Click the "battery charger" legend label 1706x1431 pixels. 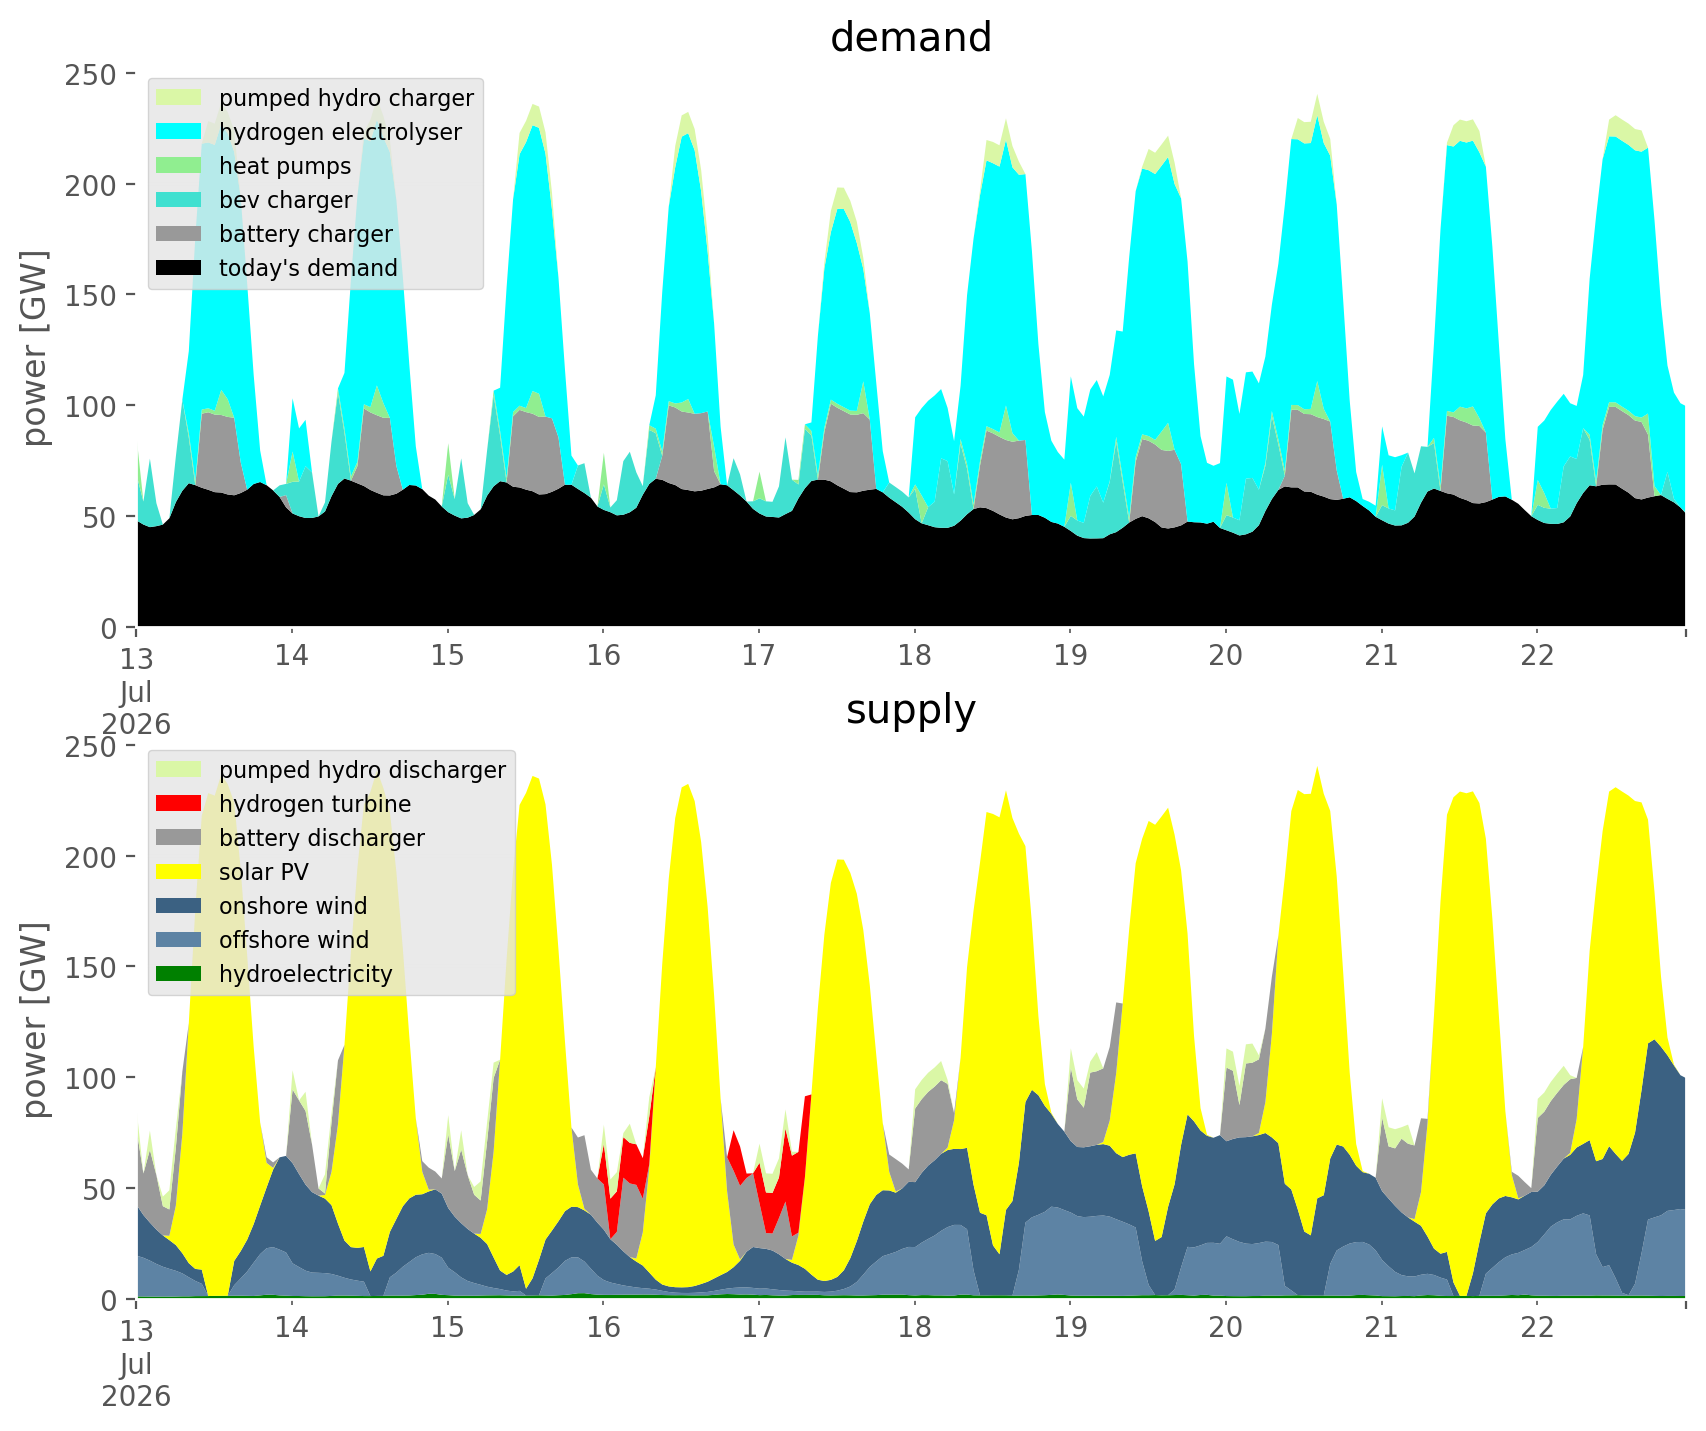tap(306, 234)
